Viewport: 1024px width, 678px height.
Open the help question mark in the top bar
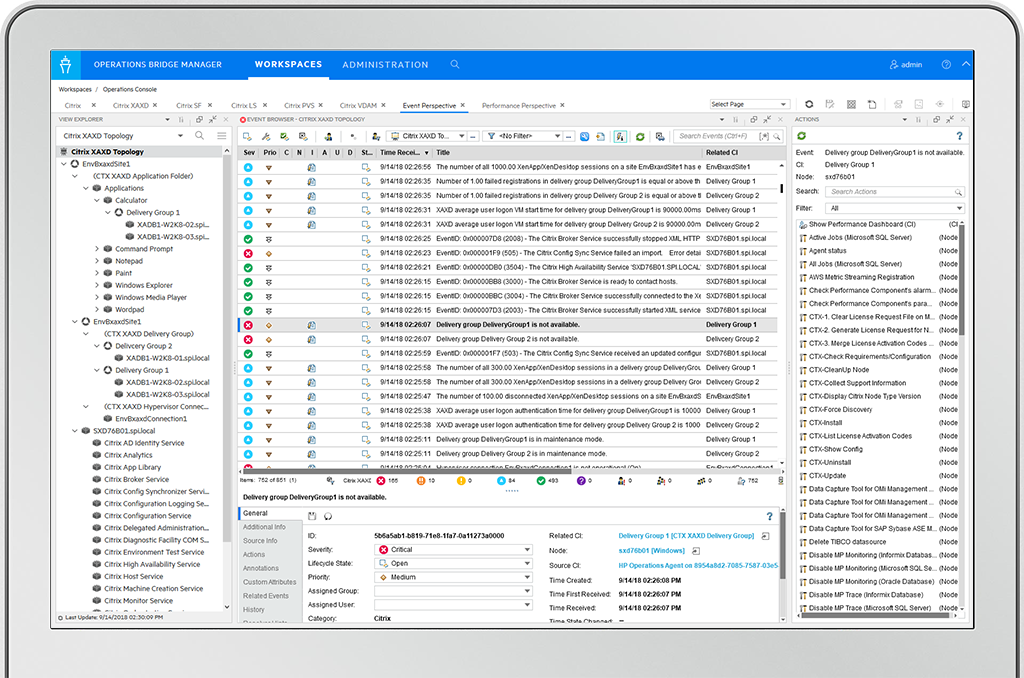[946, 65]
